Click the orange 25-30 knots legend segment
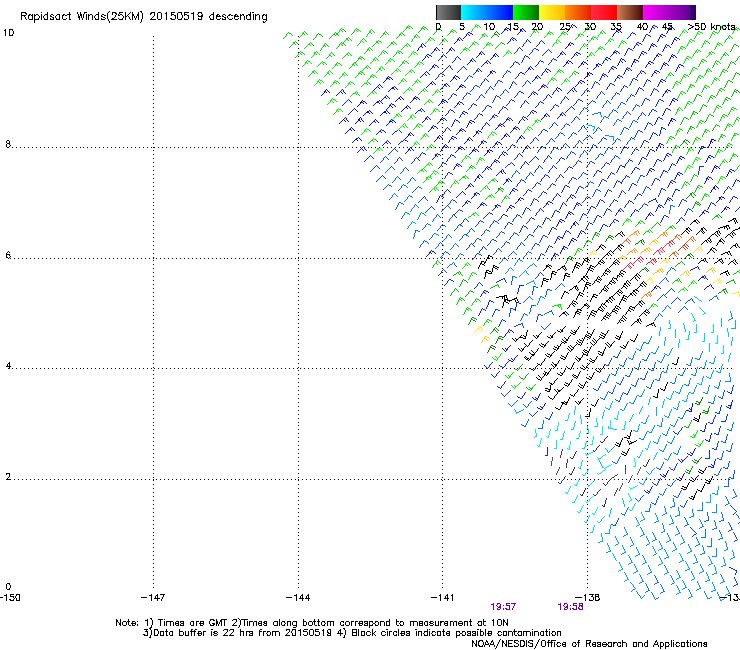 pyautogui.click(x=578, y=12)
